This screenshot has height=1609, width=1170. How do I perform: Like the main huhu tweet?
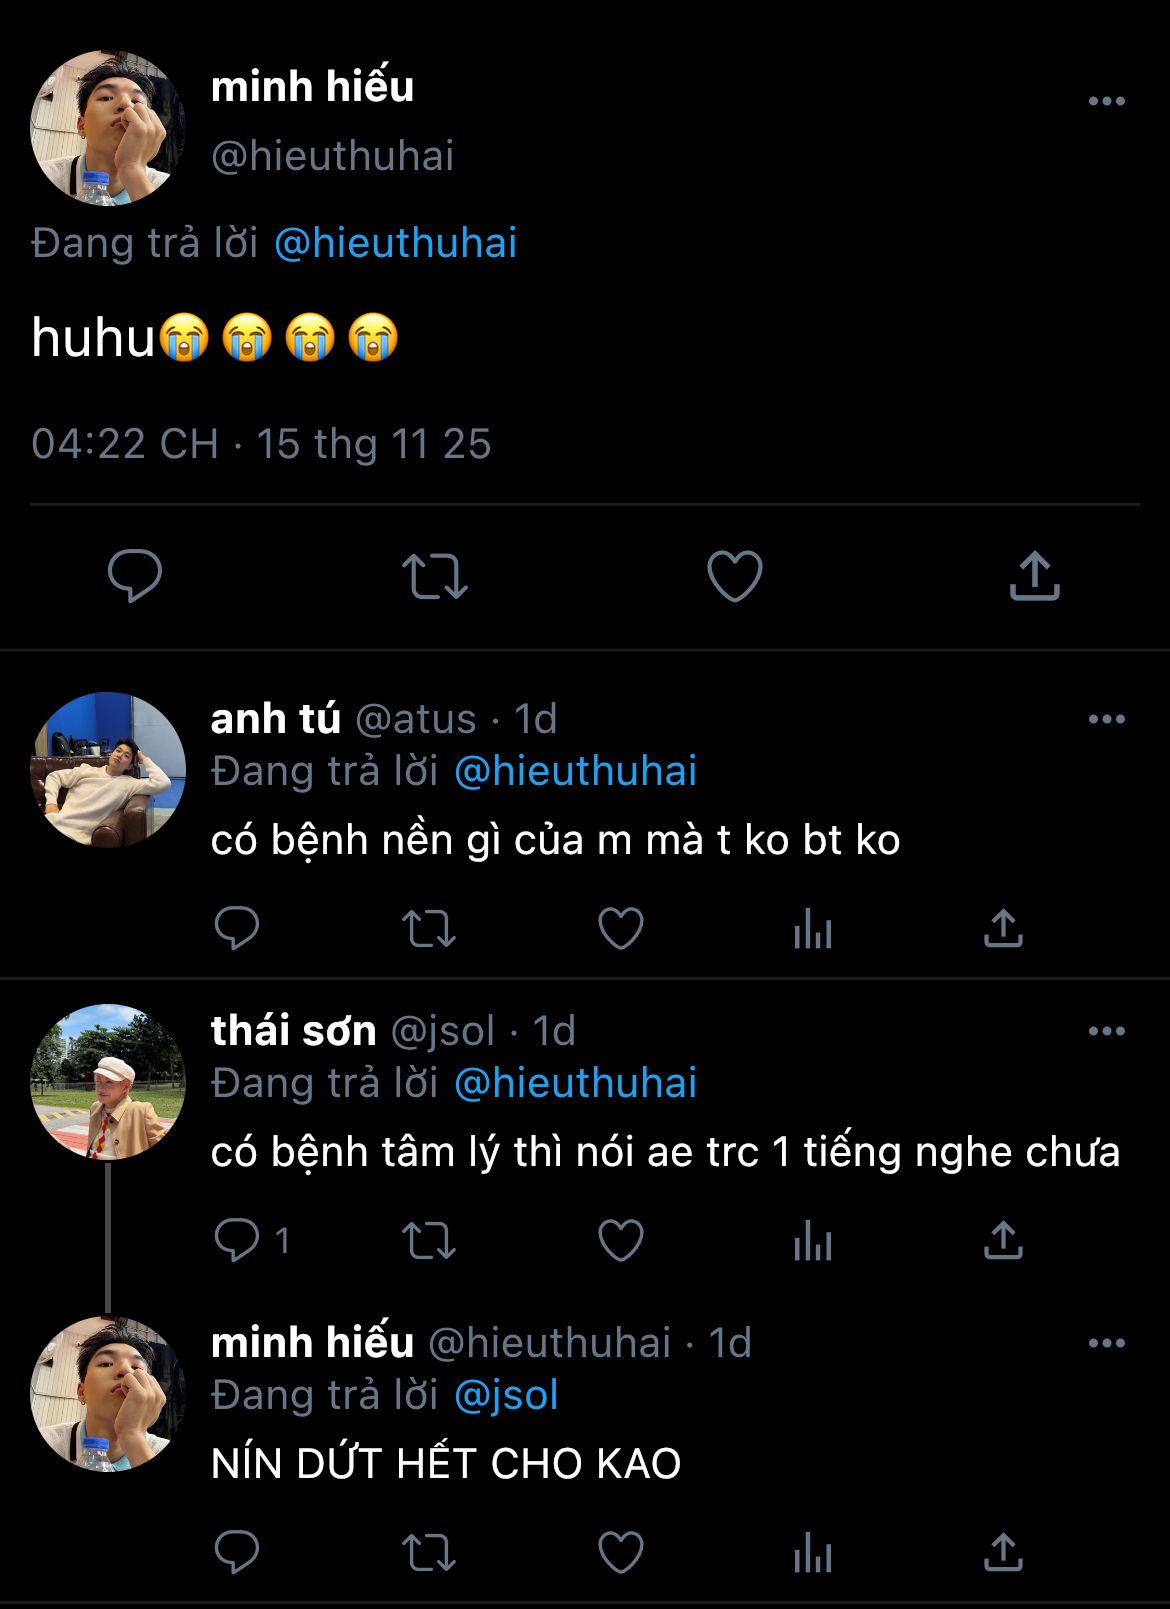(x=735, y=576)
